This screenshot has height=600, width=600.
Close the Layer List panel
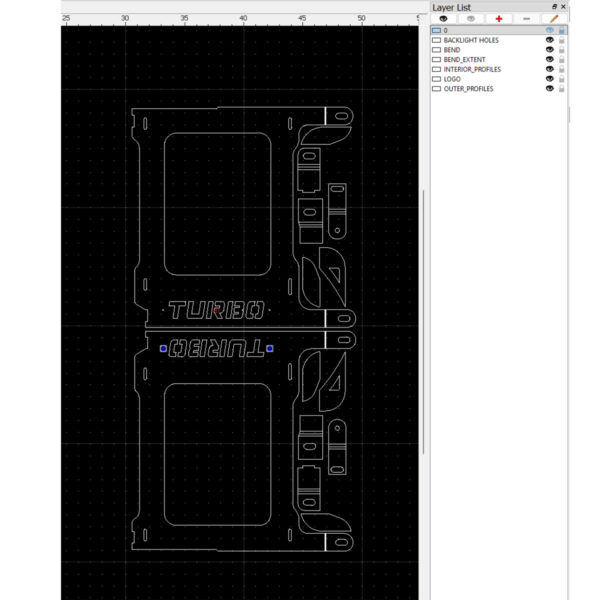[563, 6]
